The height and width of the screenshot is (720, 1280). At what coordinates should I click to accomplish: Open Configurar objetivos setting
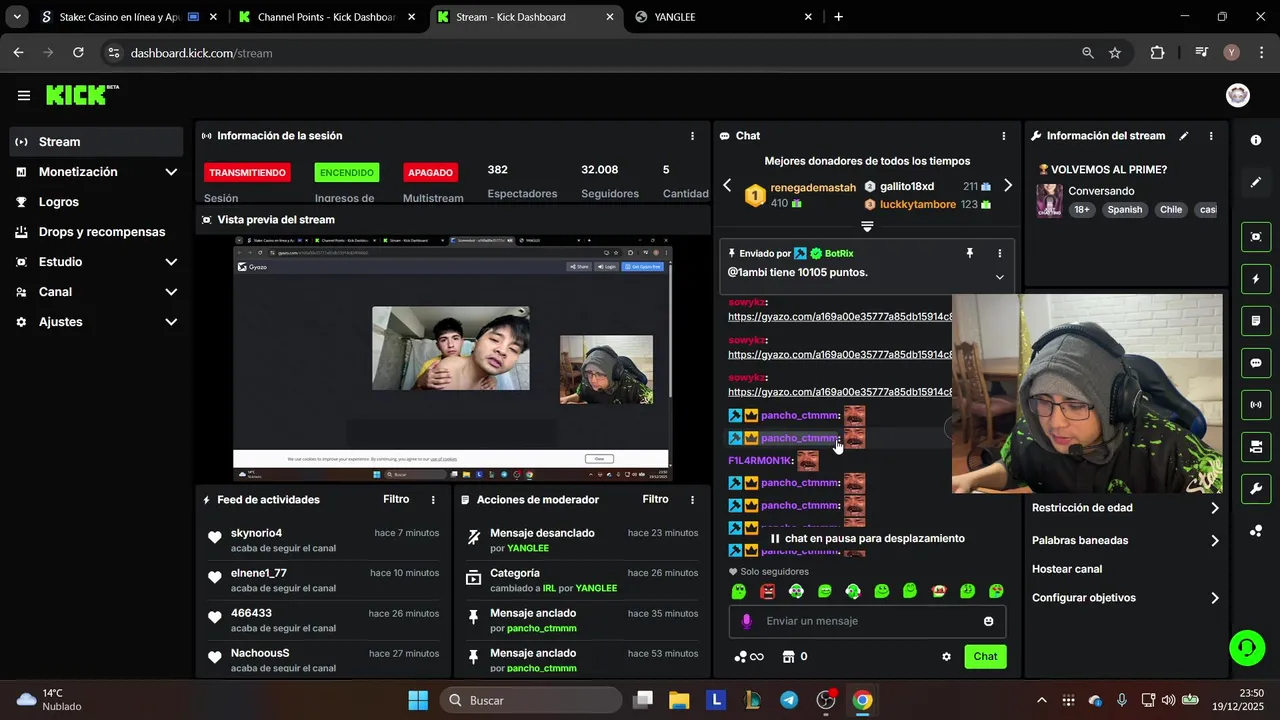pyautogui.click(x=1126, y=598)
